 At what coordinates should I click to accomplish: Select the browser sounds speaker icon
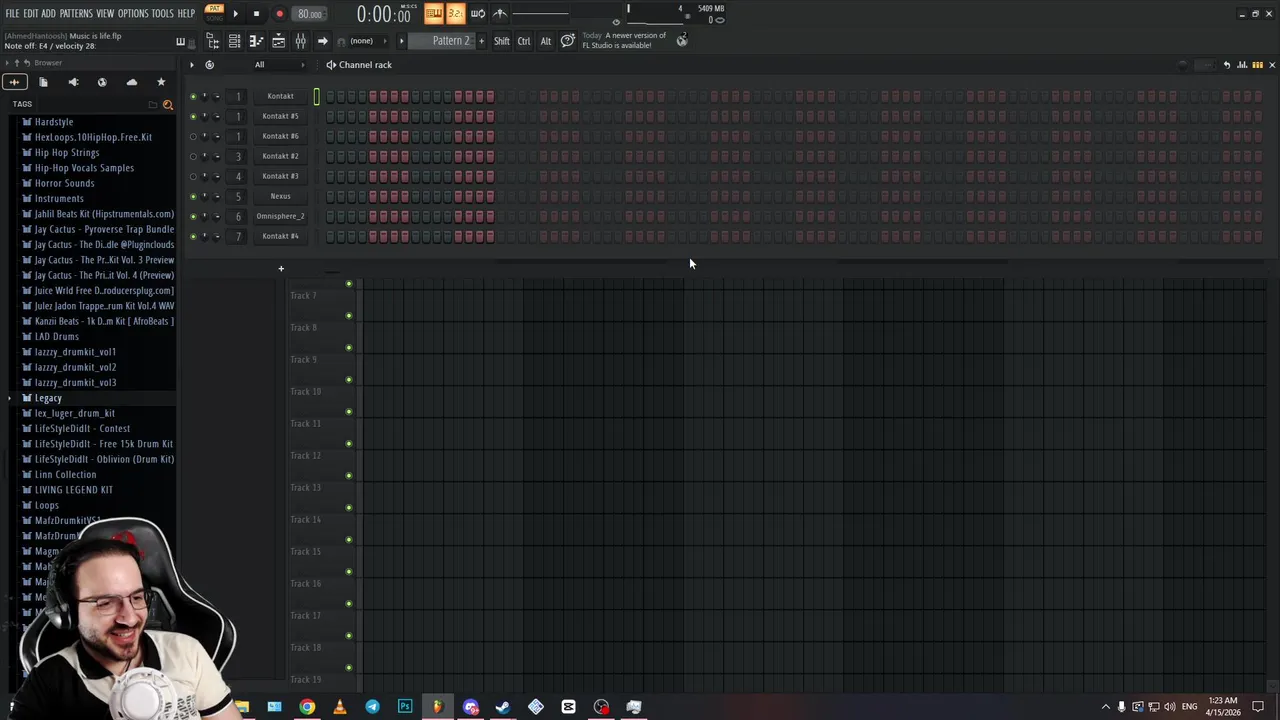[x=73, y=82]
